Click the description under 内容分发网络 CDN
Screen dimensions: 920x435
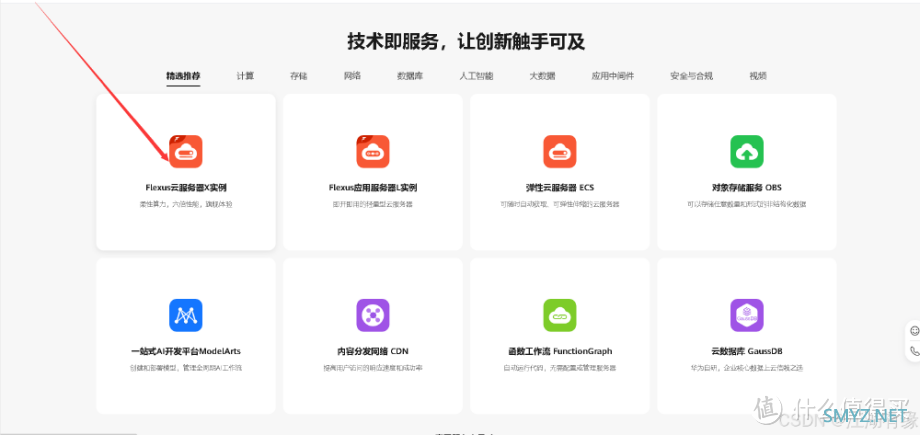(373, 368)
